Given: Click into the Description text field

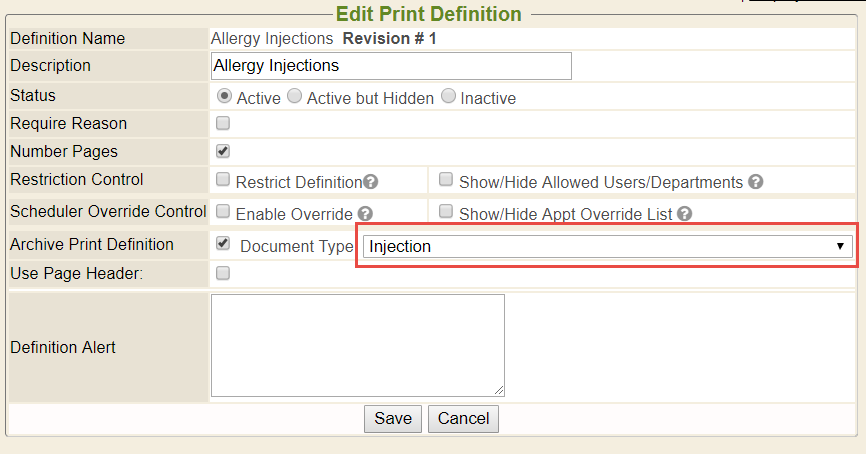Looking at the screenshot, I should (391, 66).
